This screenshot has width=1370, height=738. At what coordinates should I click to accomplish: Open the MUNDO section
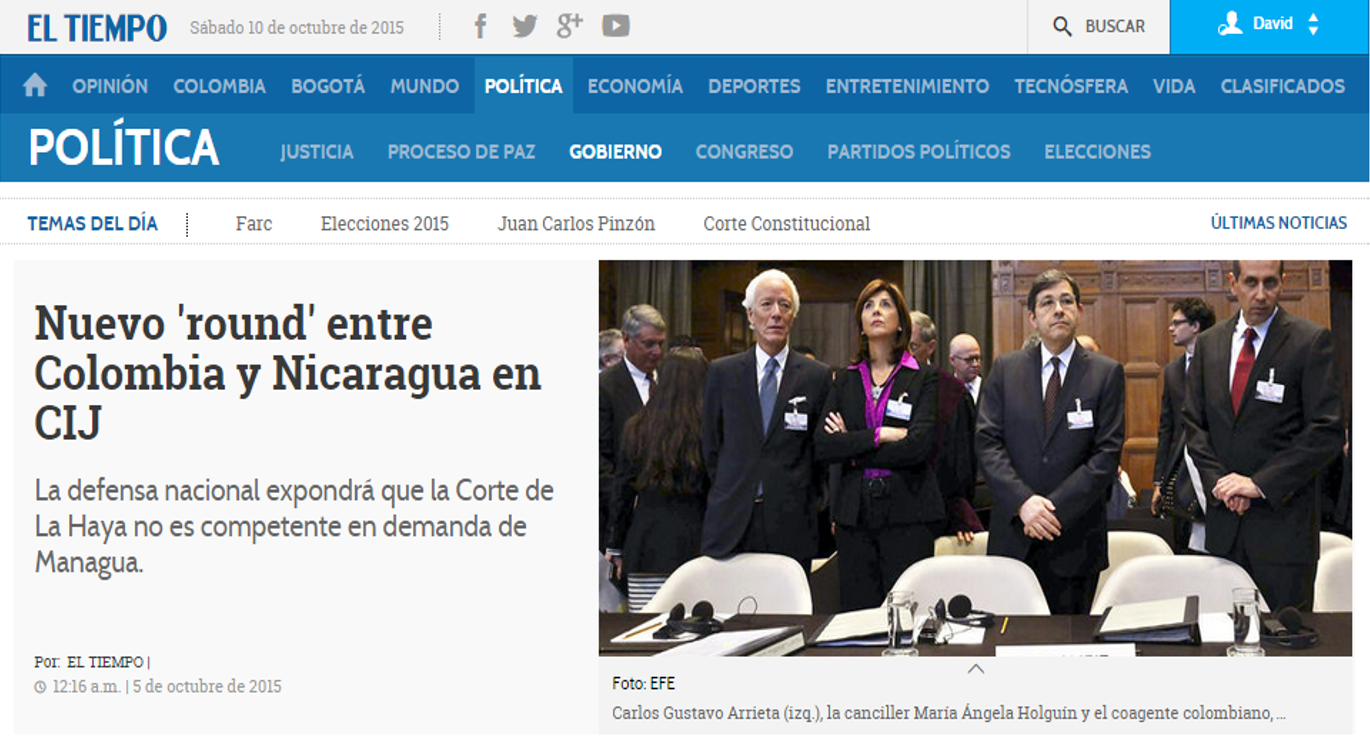pos(425,86)
